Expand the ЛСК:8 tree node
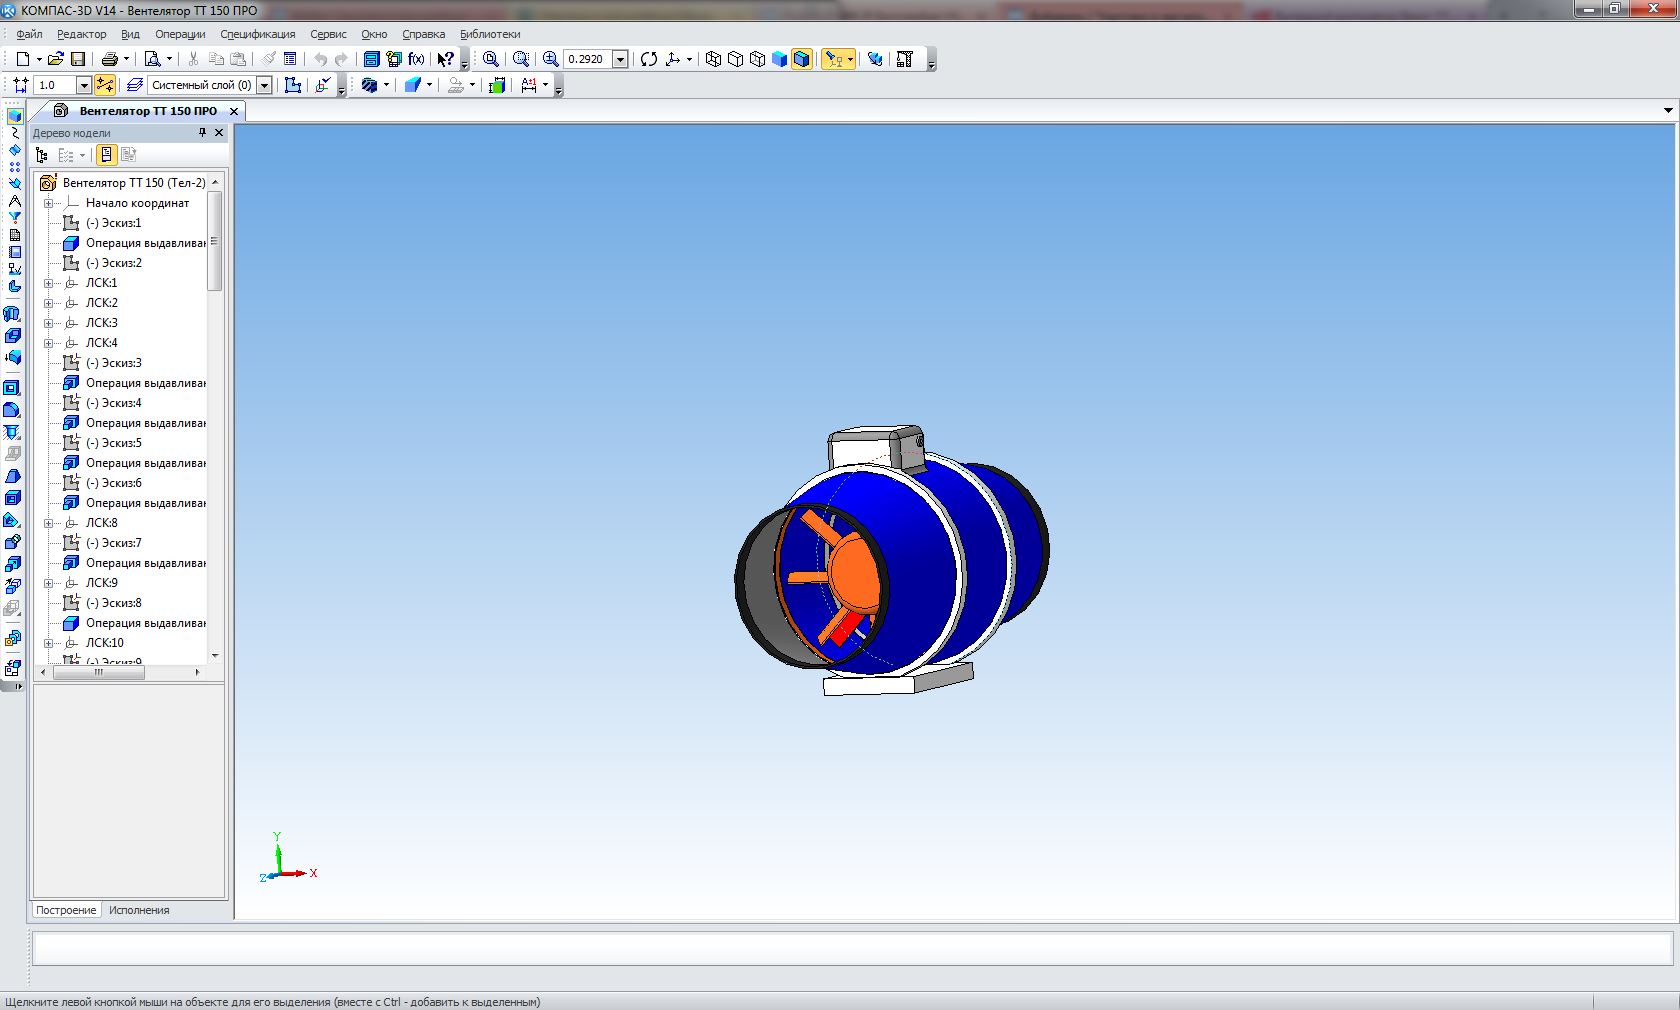 [48, 523]
